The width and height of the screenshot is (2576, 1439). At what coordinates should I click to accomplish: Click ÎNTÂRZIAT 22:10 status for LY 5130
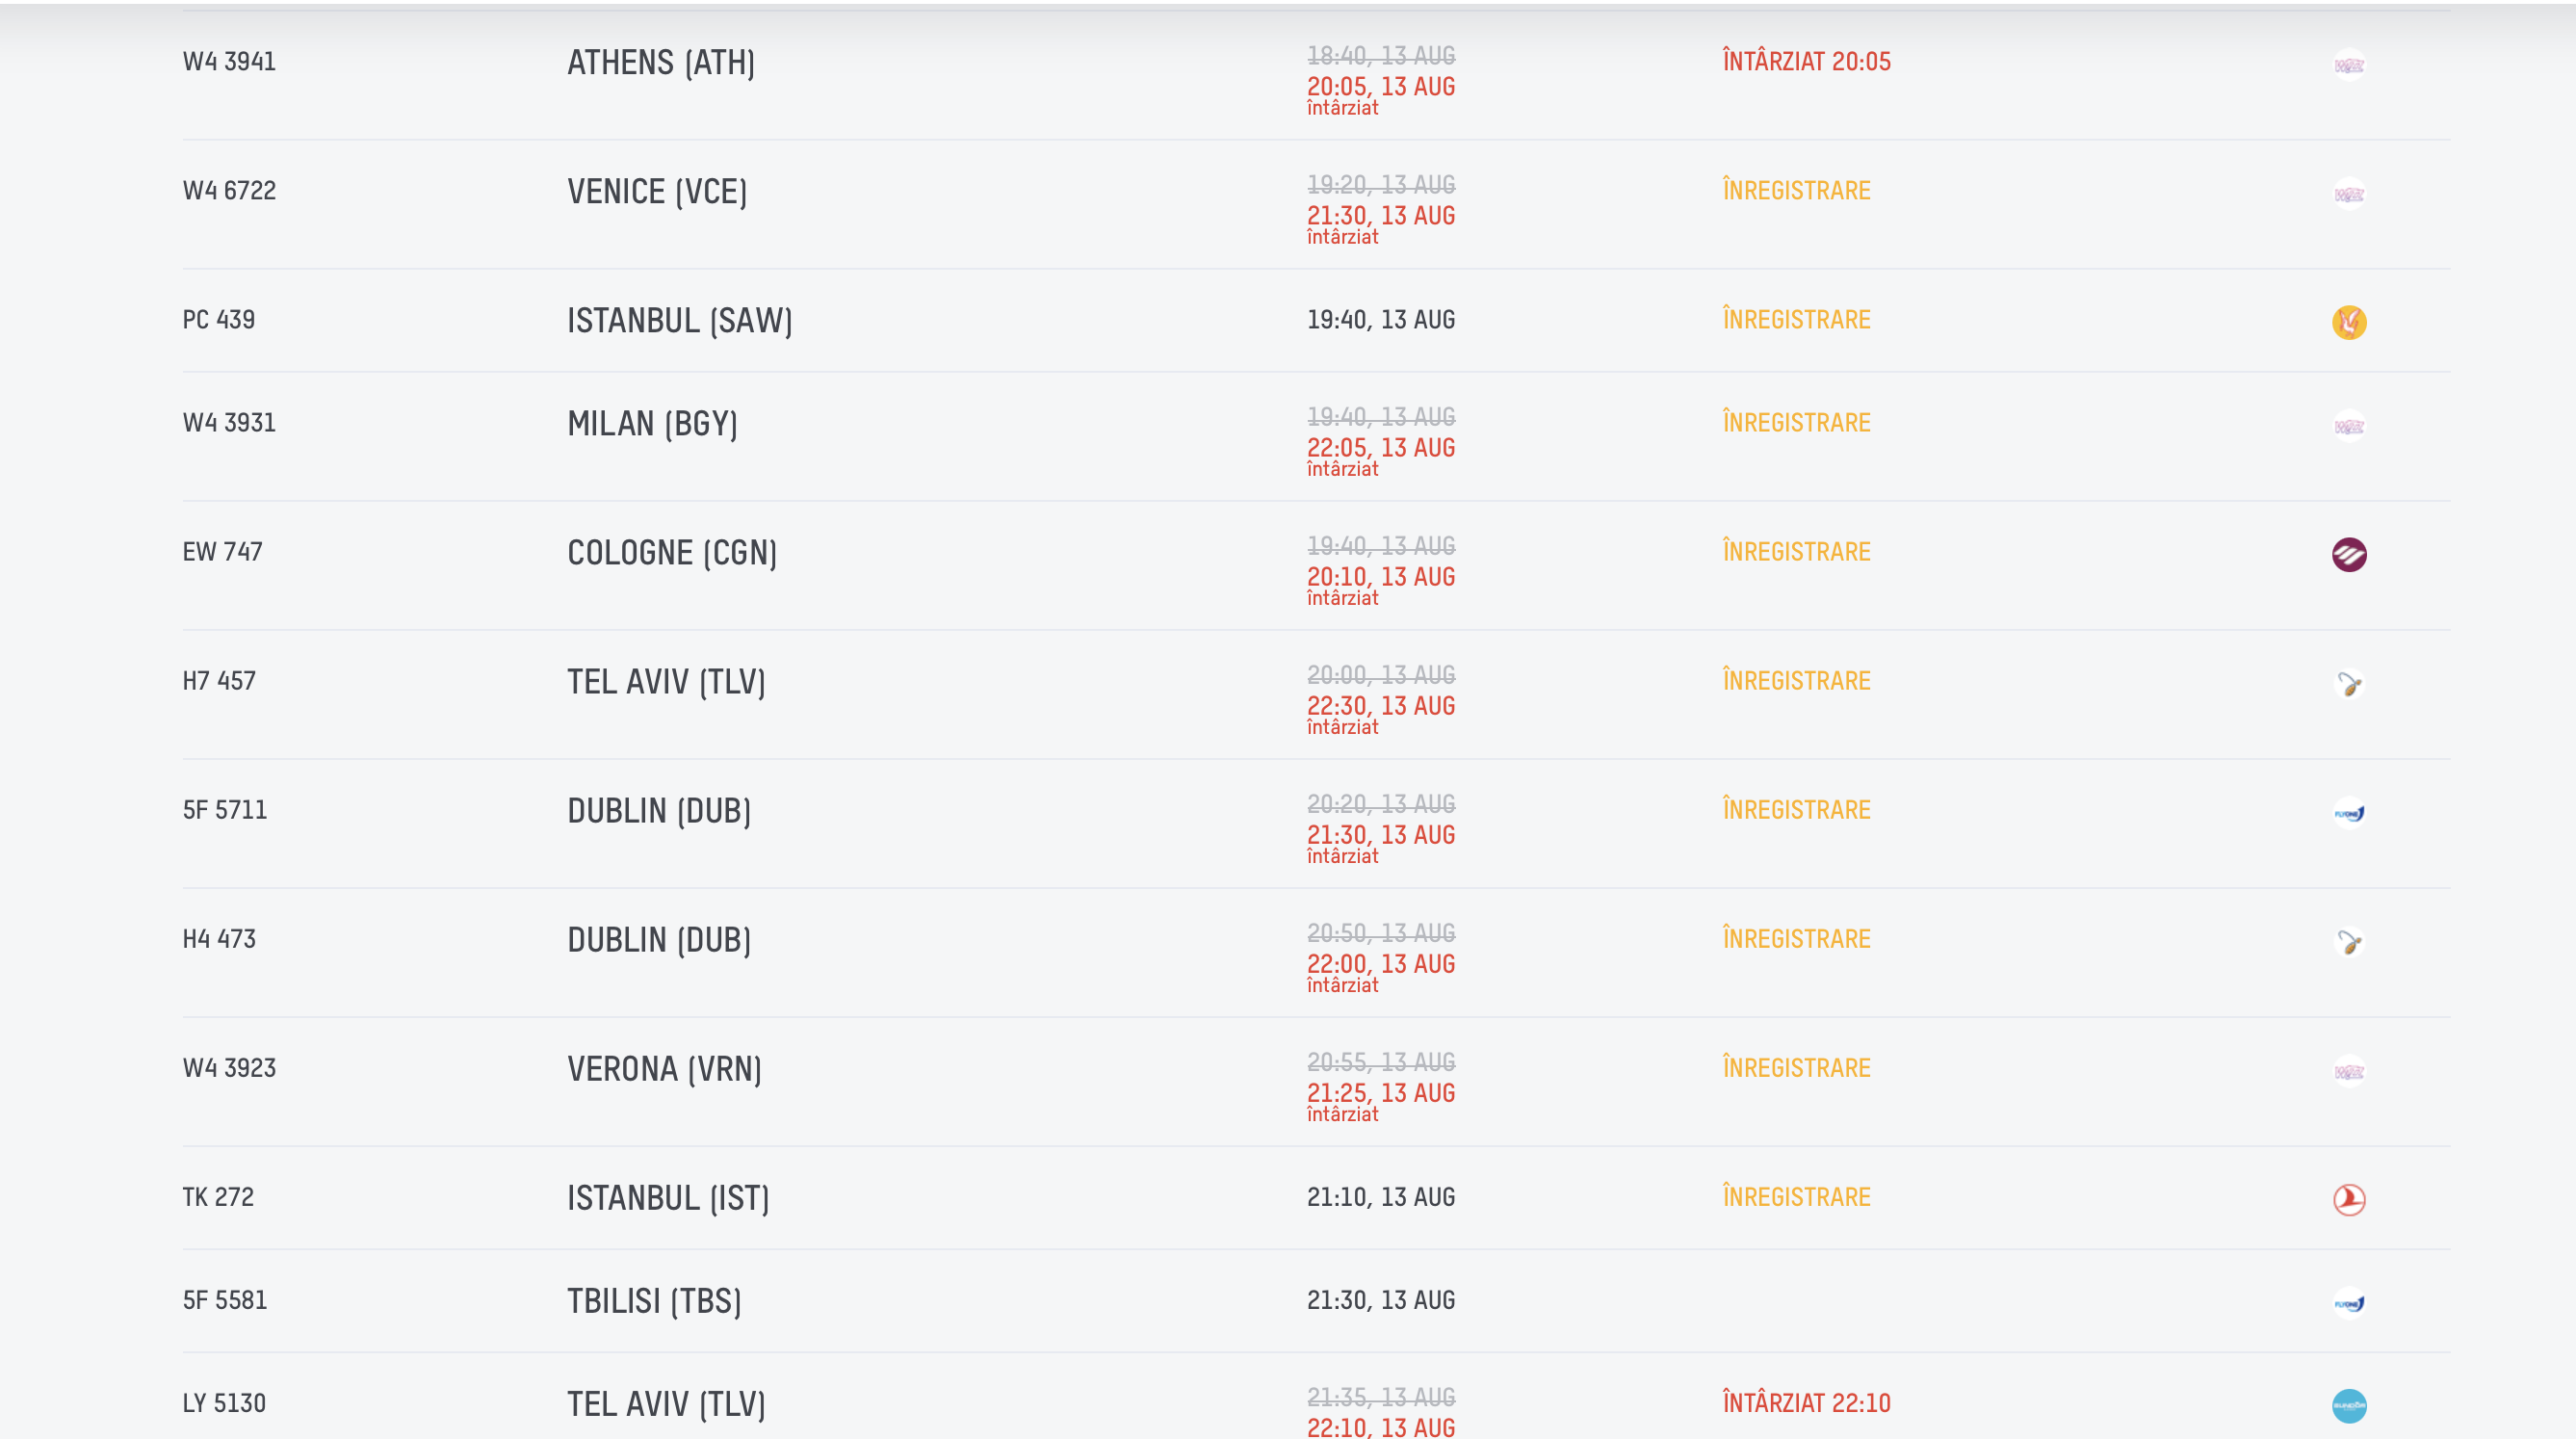[x=1806, y=1402]
